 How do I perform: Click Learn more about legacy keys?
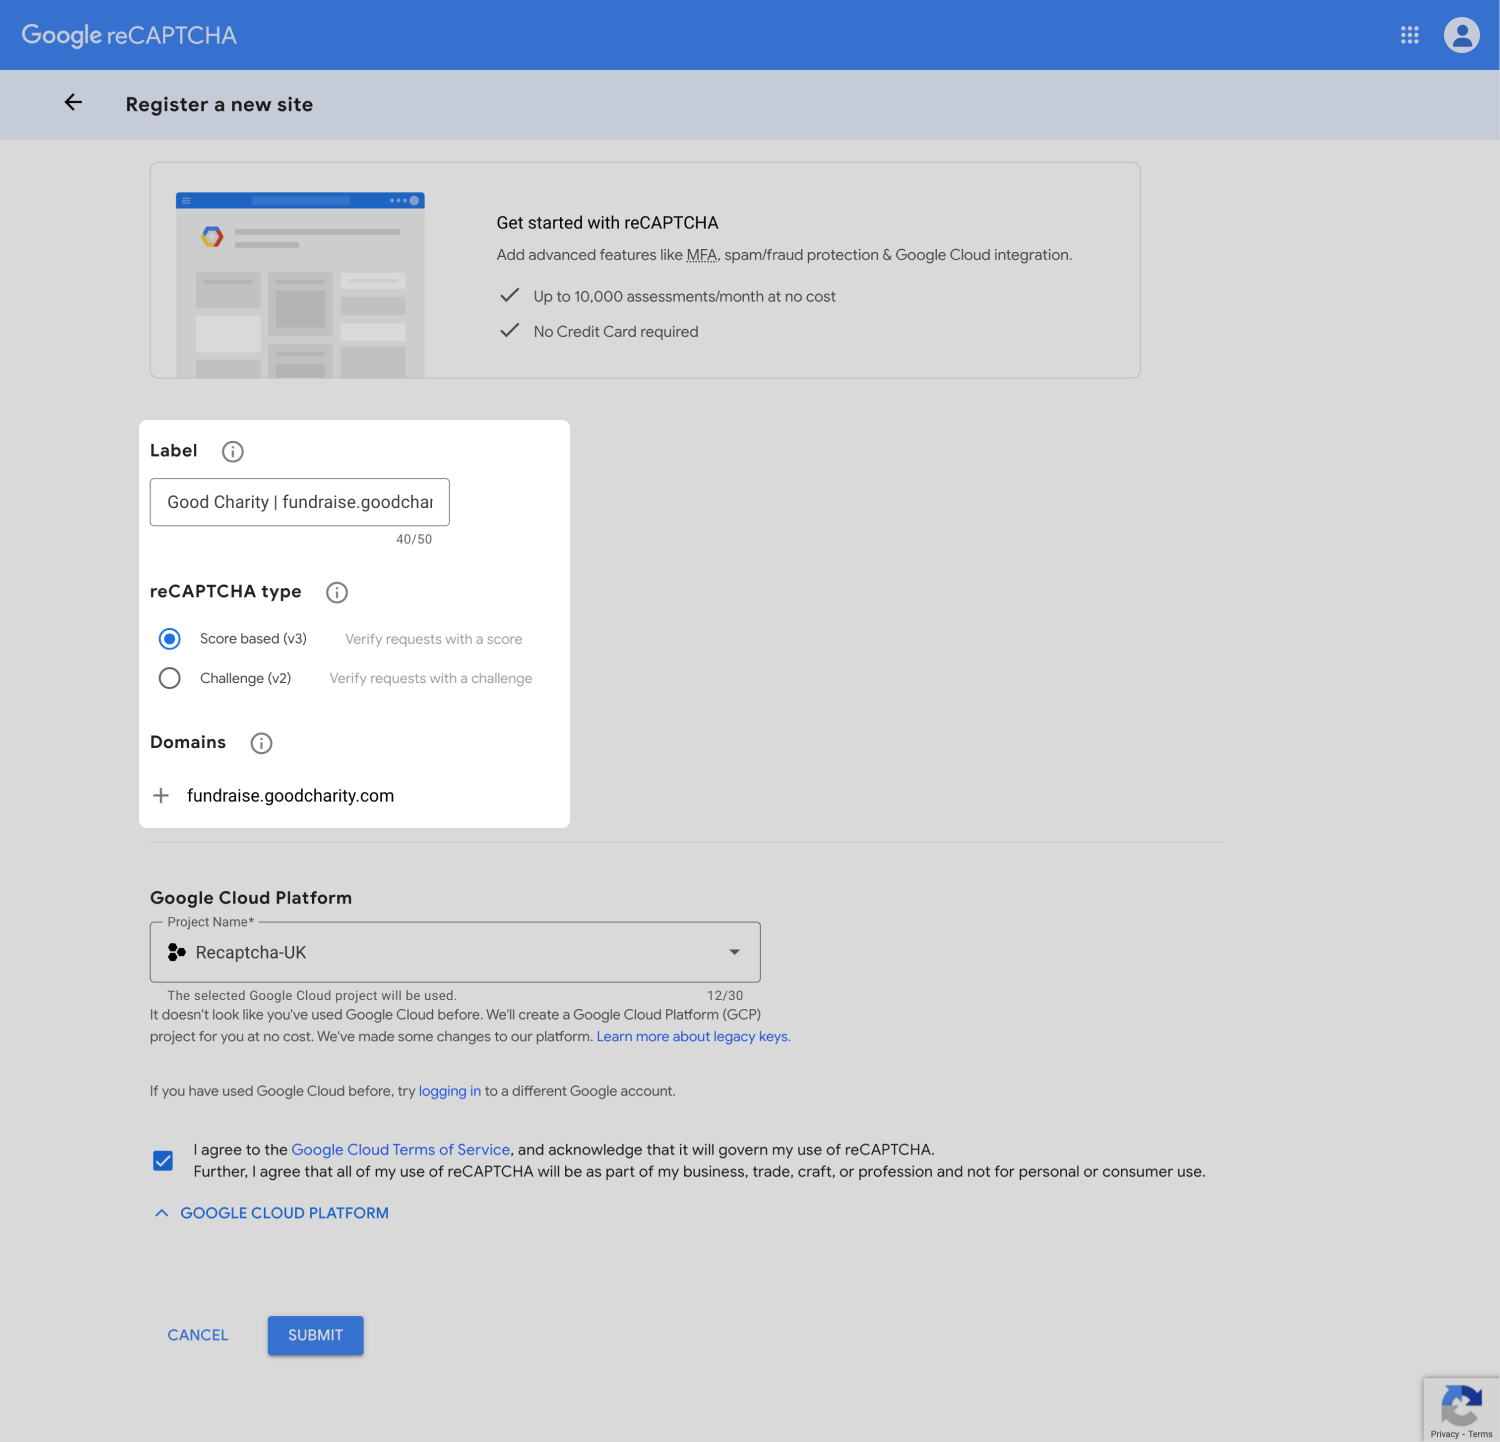click(692, 1036)
